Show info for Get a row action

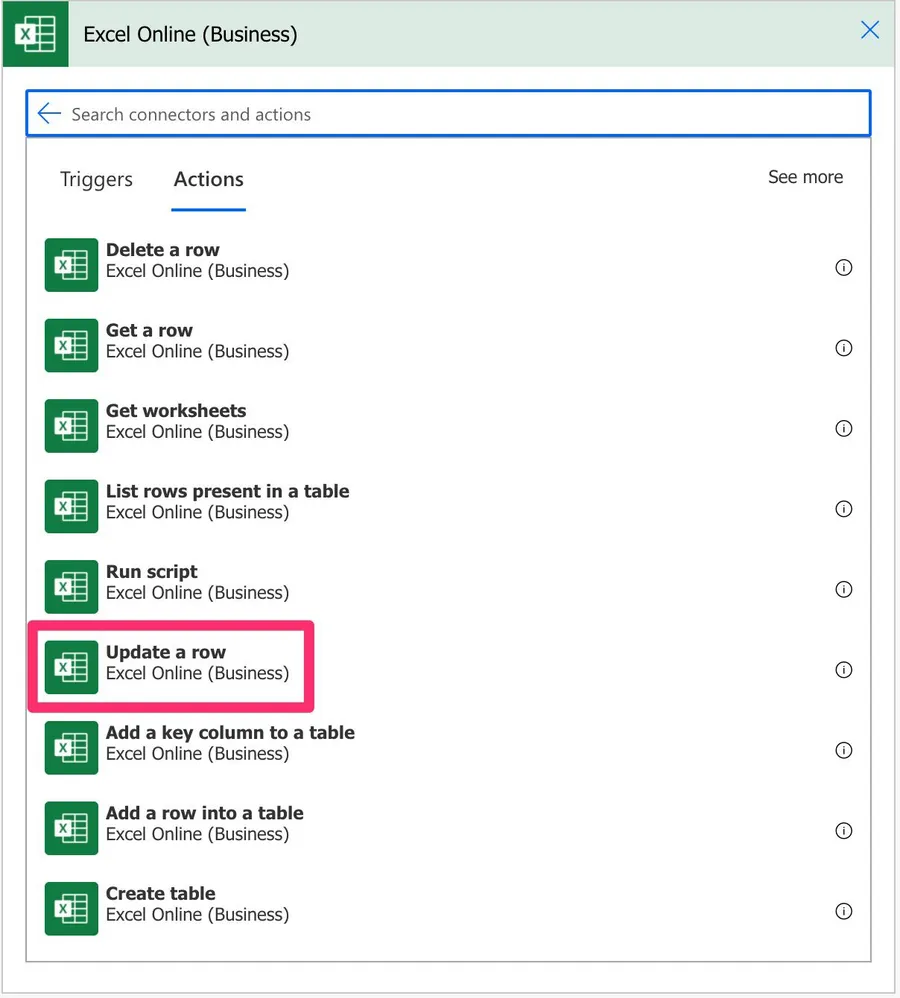point(843,348)
